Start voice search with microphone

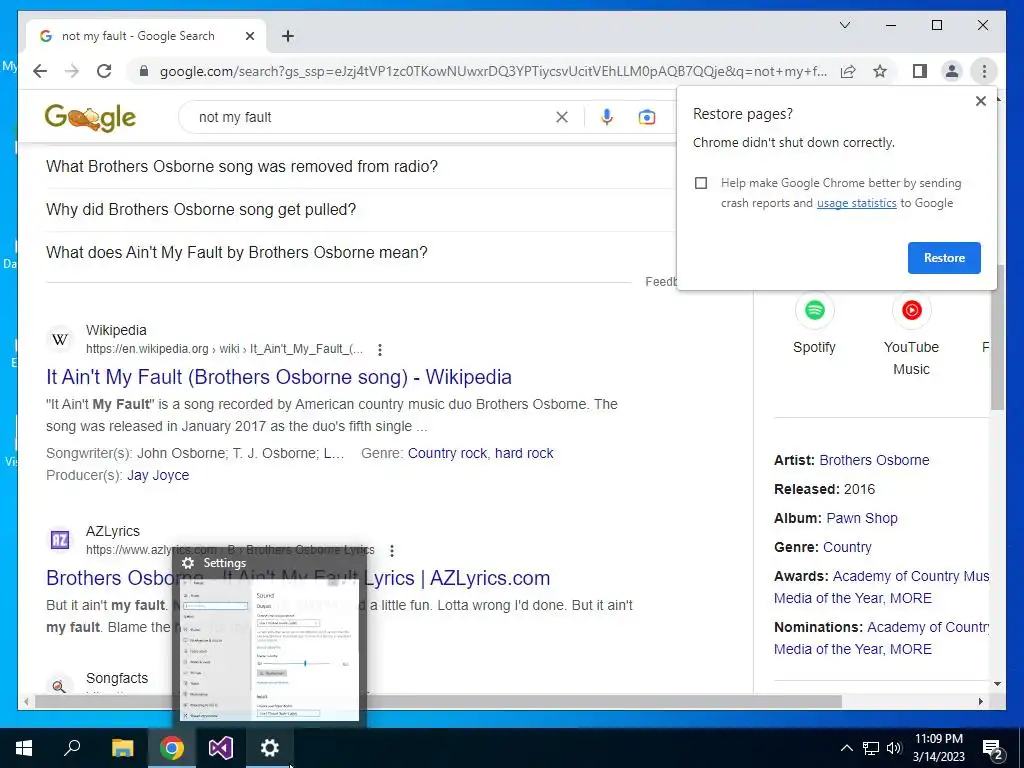[607, 117]
